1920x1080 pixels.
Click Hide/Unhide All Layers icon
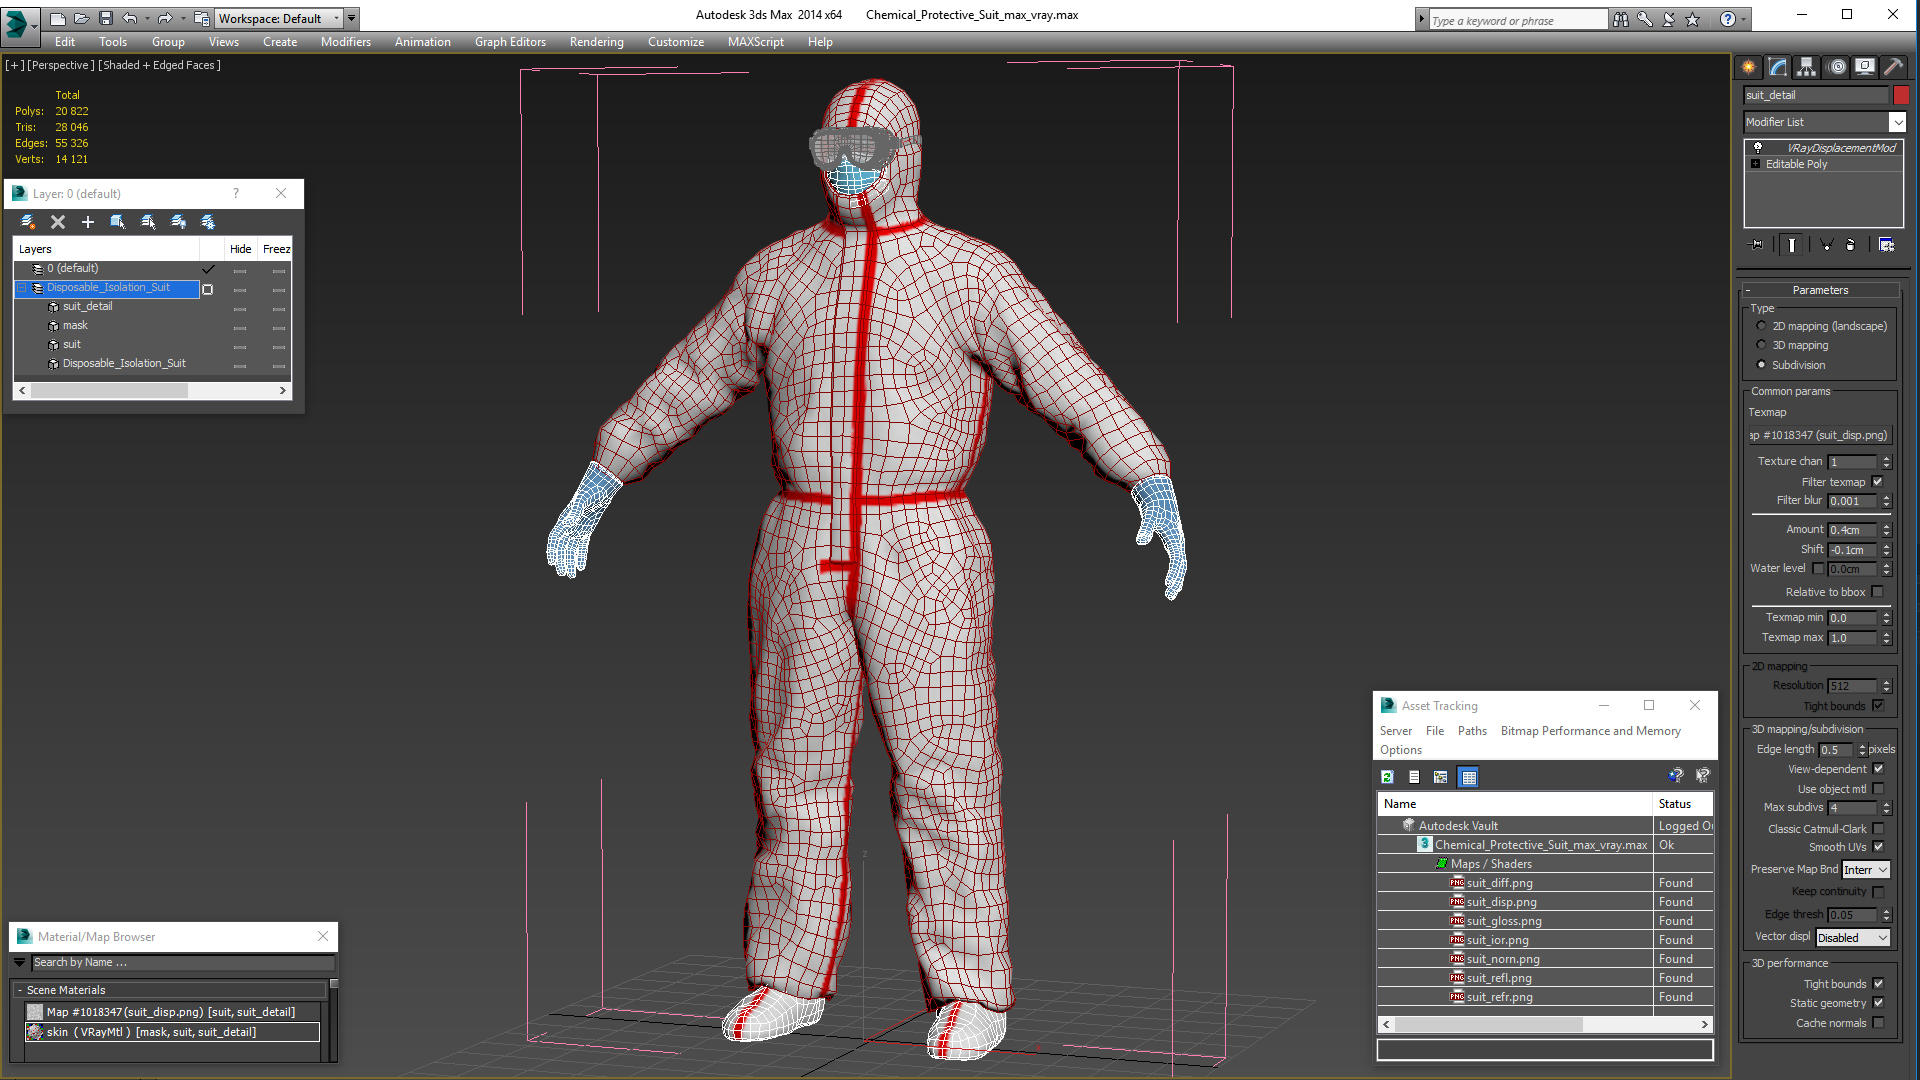178,222
